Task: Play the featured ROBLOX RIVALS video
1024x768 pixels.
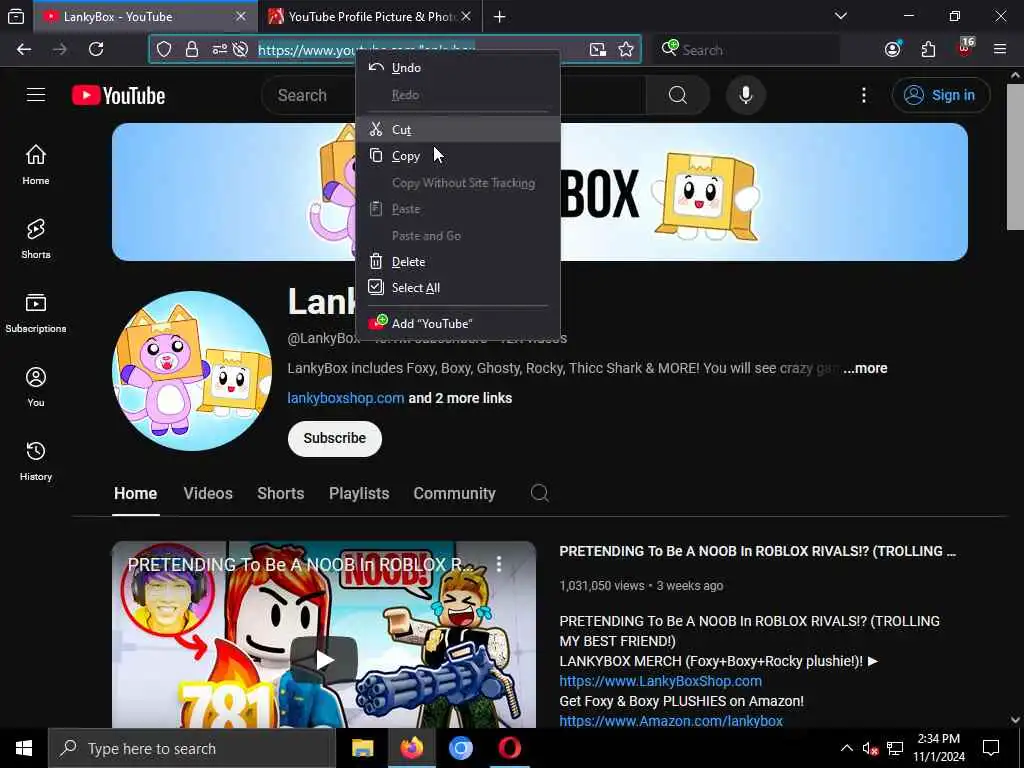Action: click(x=324, y=660)
